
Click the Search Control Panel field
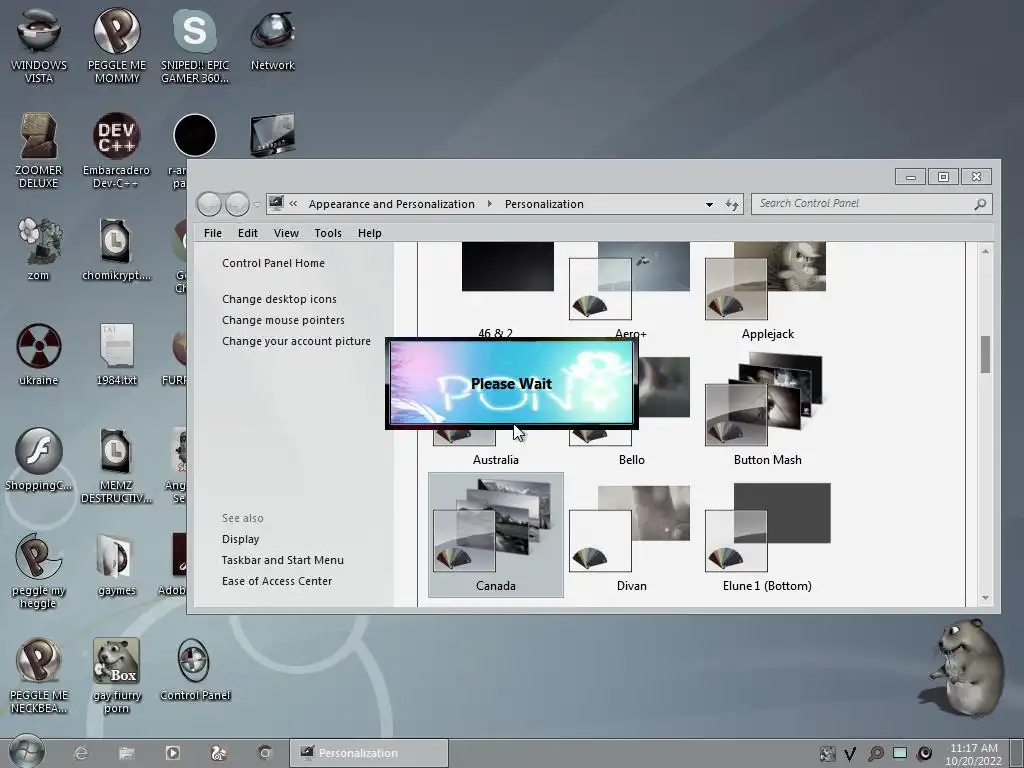pos(871,204)
